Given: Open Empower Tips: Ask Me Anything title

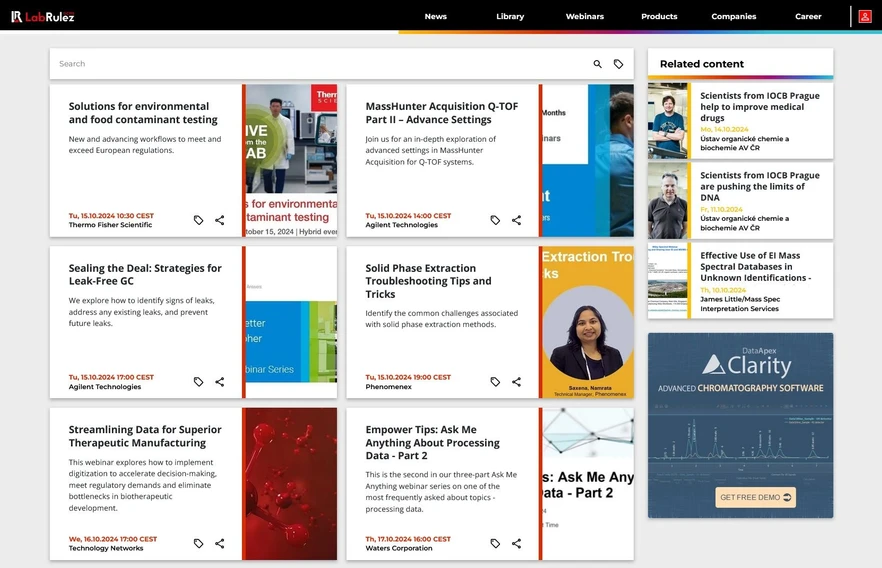Looking at the screenshot, I should click(x=433, y=443).
